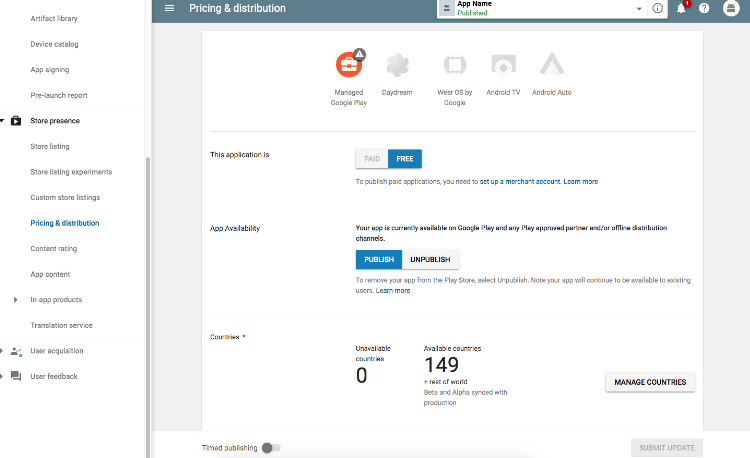Collapse the Store presence section
Image resolution: width=750 pixels, height=458 pixels.
(3, 121)
